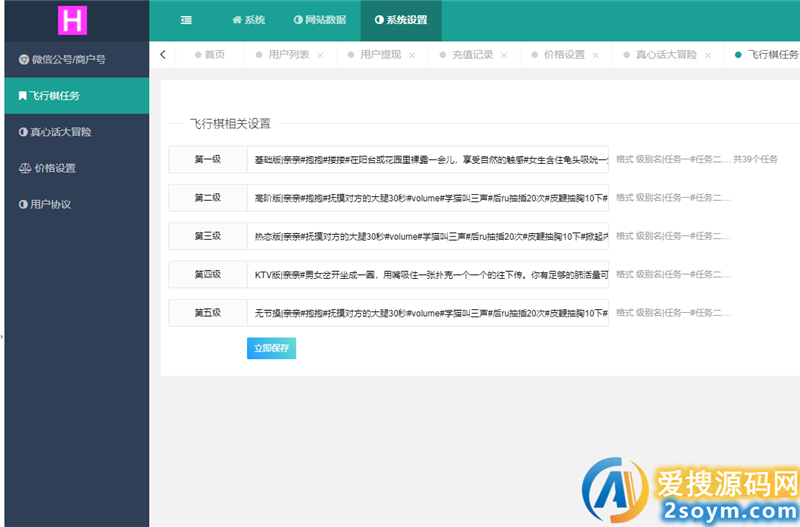Close the 价格设置 tab
Viewport: 800px width, 527px height.
595,55
